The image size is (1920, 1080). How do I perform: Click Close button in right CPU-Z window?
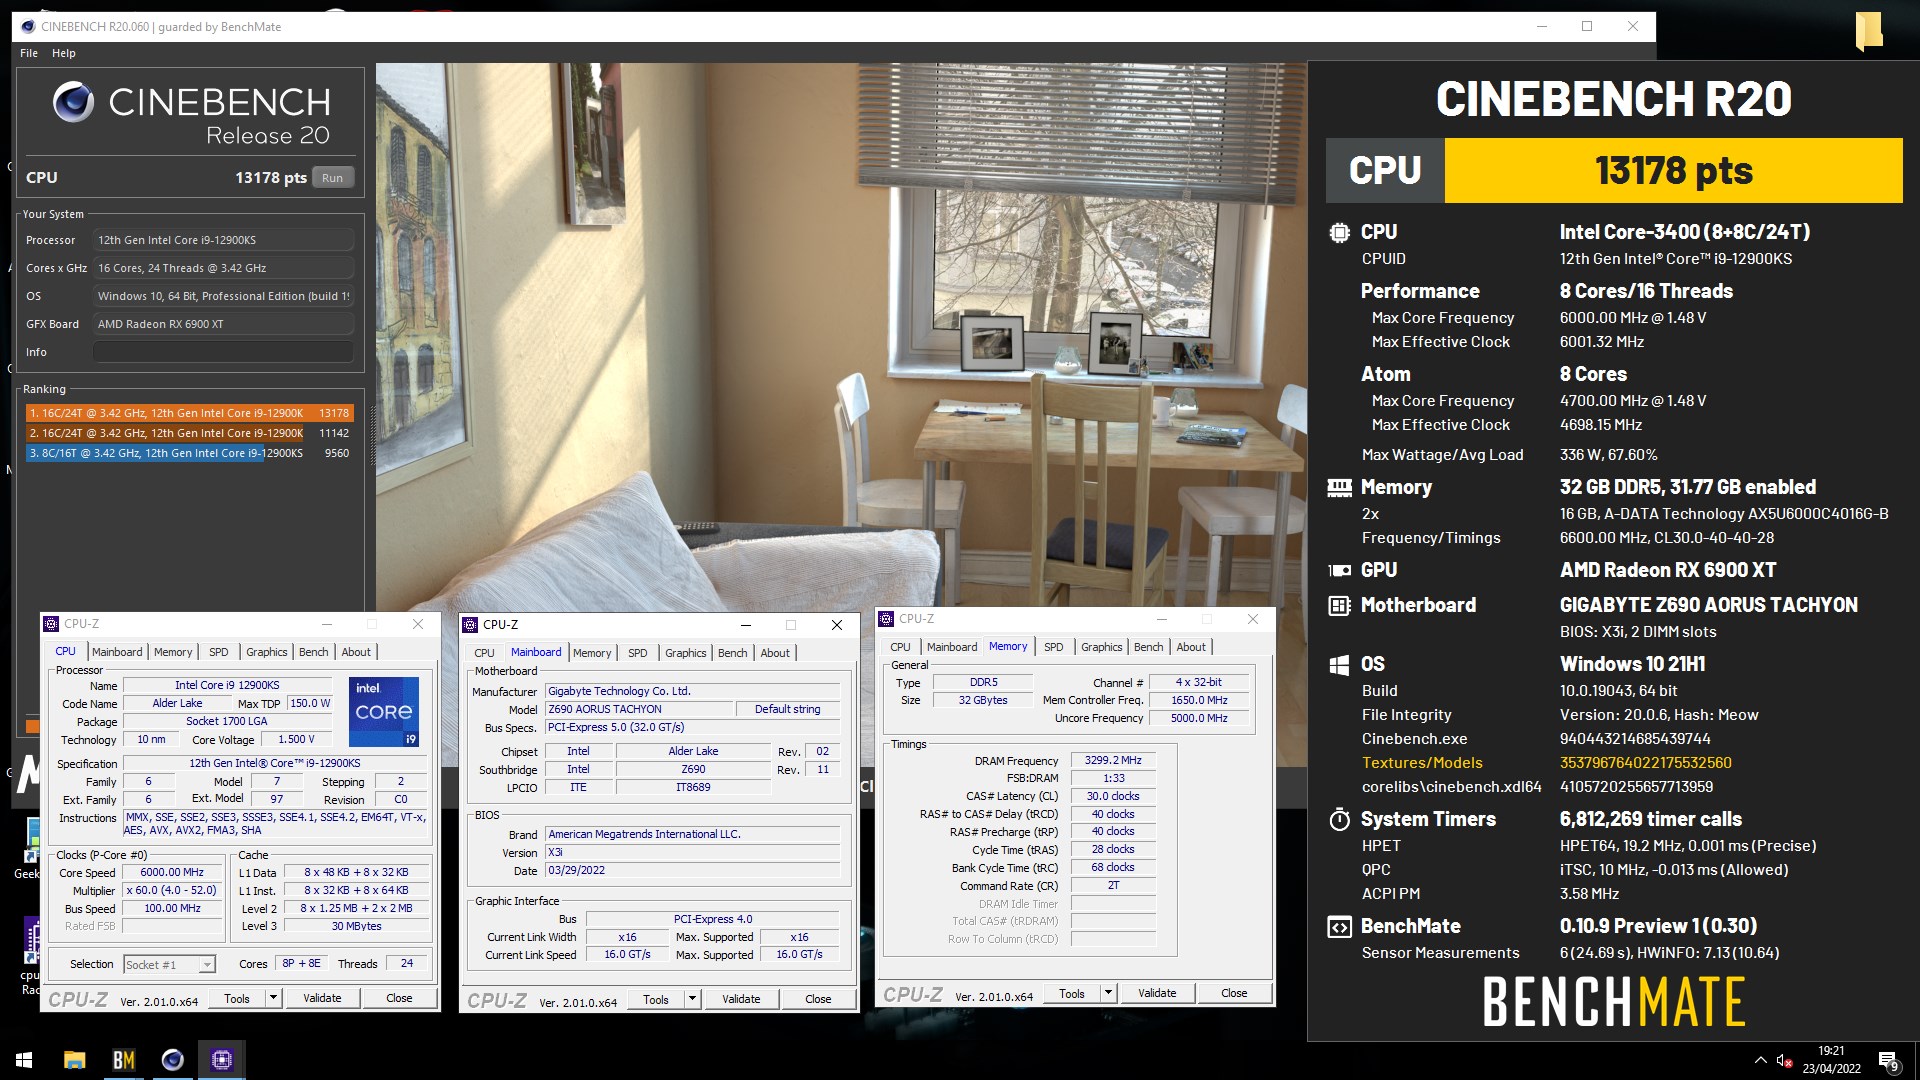[x=1234, y=993]
